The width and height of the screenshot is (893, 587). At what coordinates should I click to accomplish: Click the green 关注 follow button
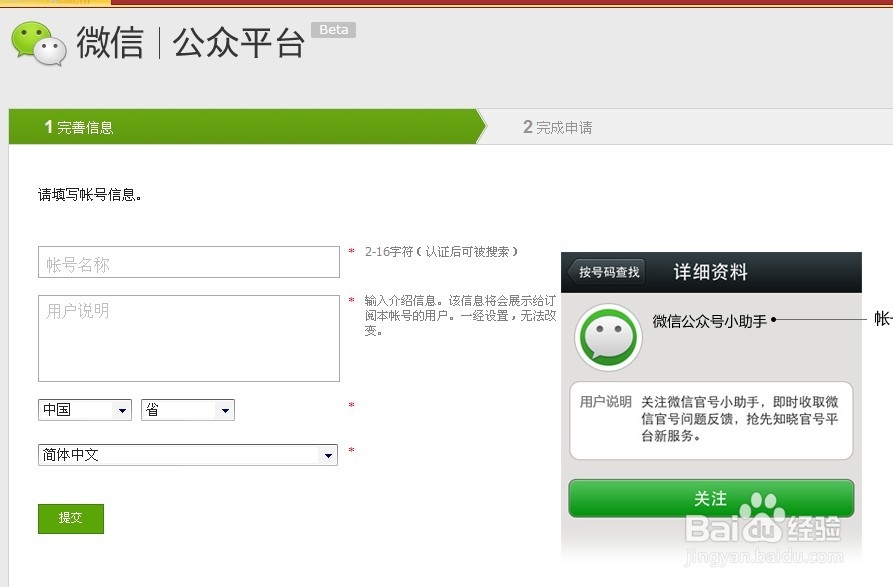711,498
